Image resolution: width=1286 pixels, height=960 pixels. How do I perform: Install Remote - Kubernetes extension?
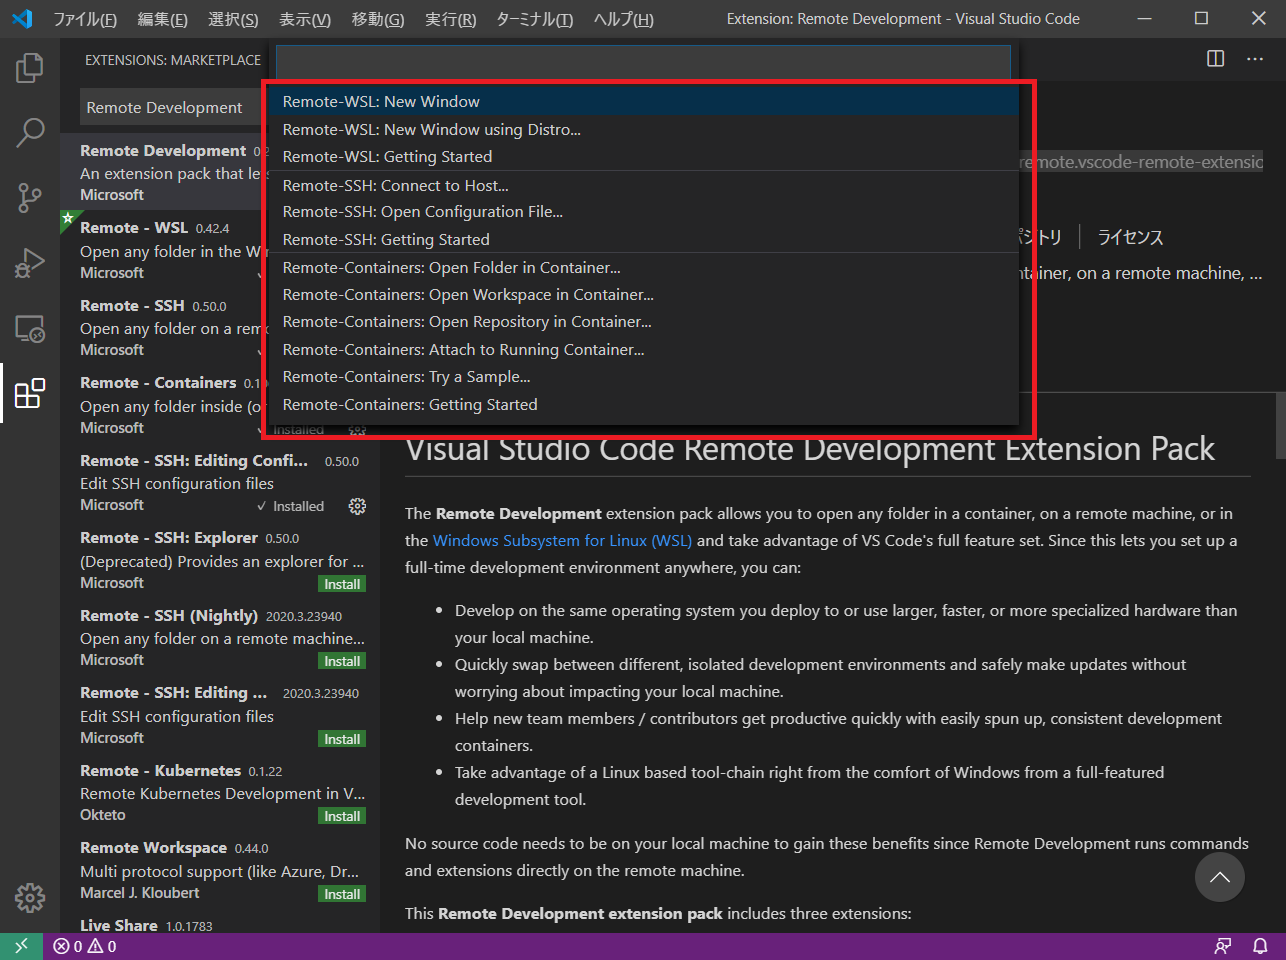pyautogui.click(x=342, y=816)
